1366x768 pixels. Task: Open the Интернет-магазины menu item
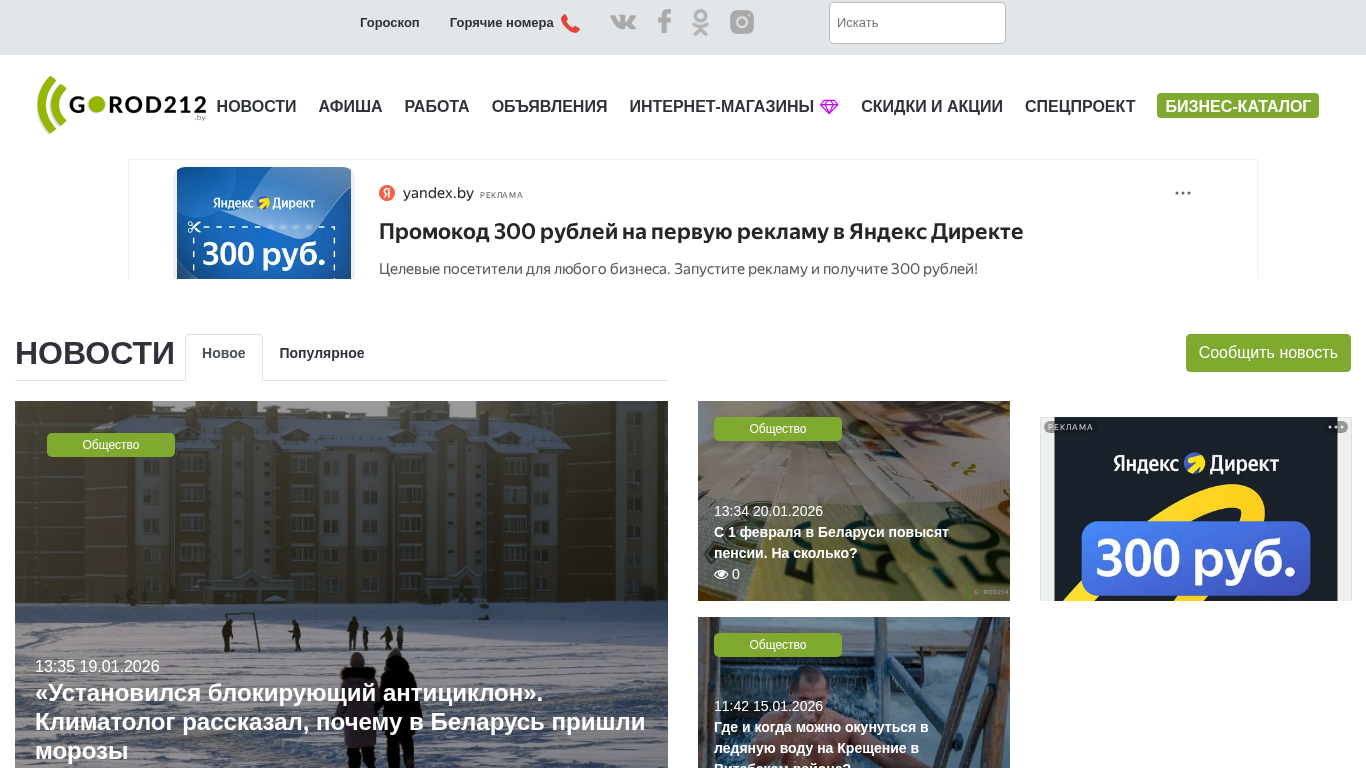coord(721,107)
